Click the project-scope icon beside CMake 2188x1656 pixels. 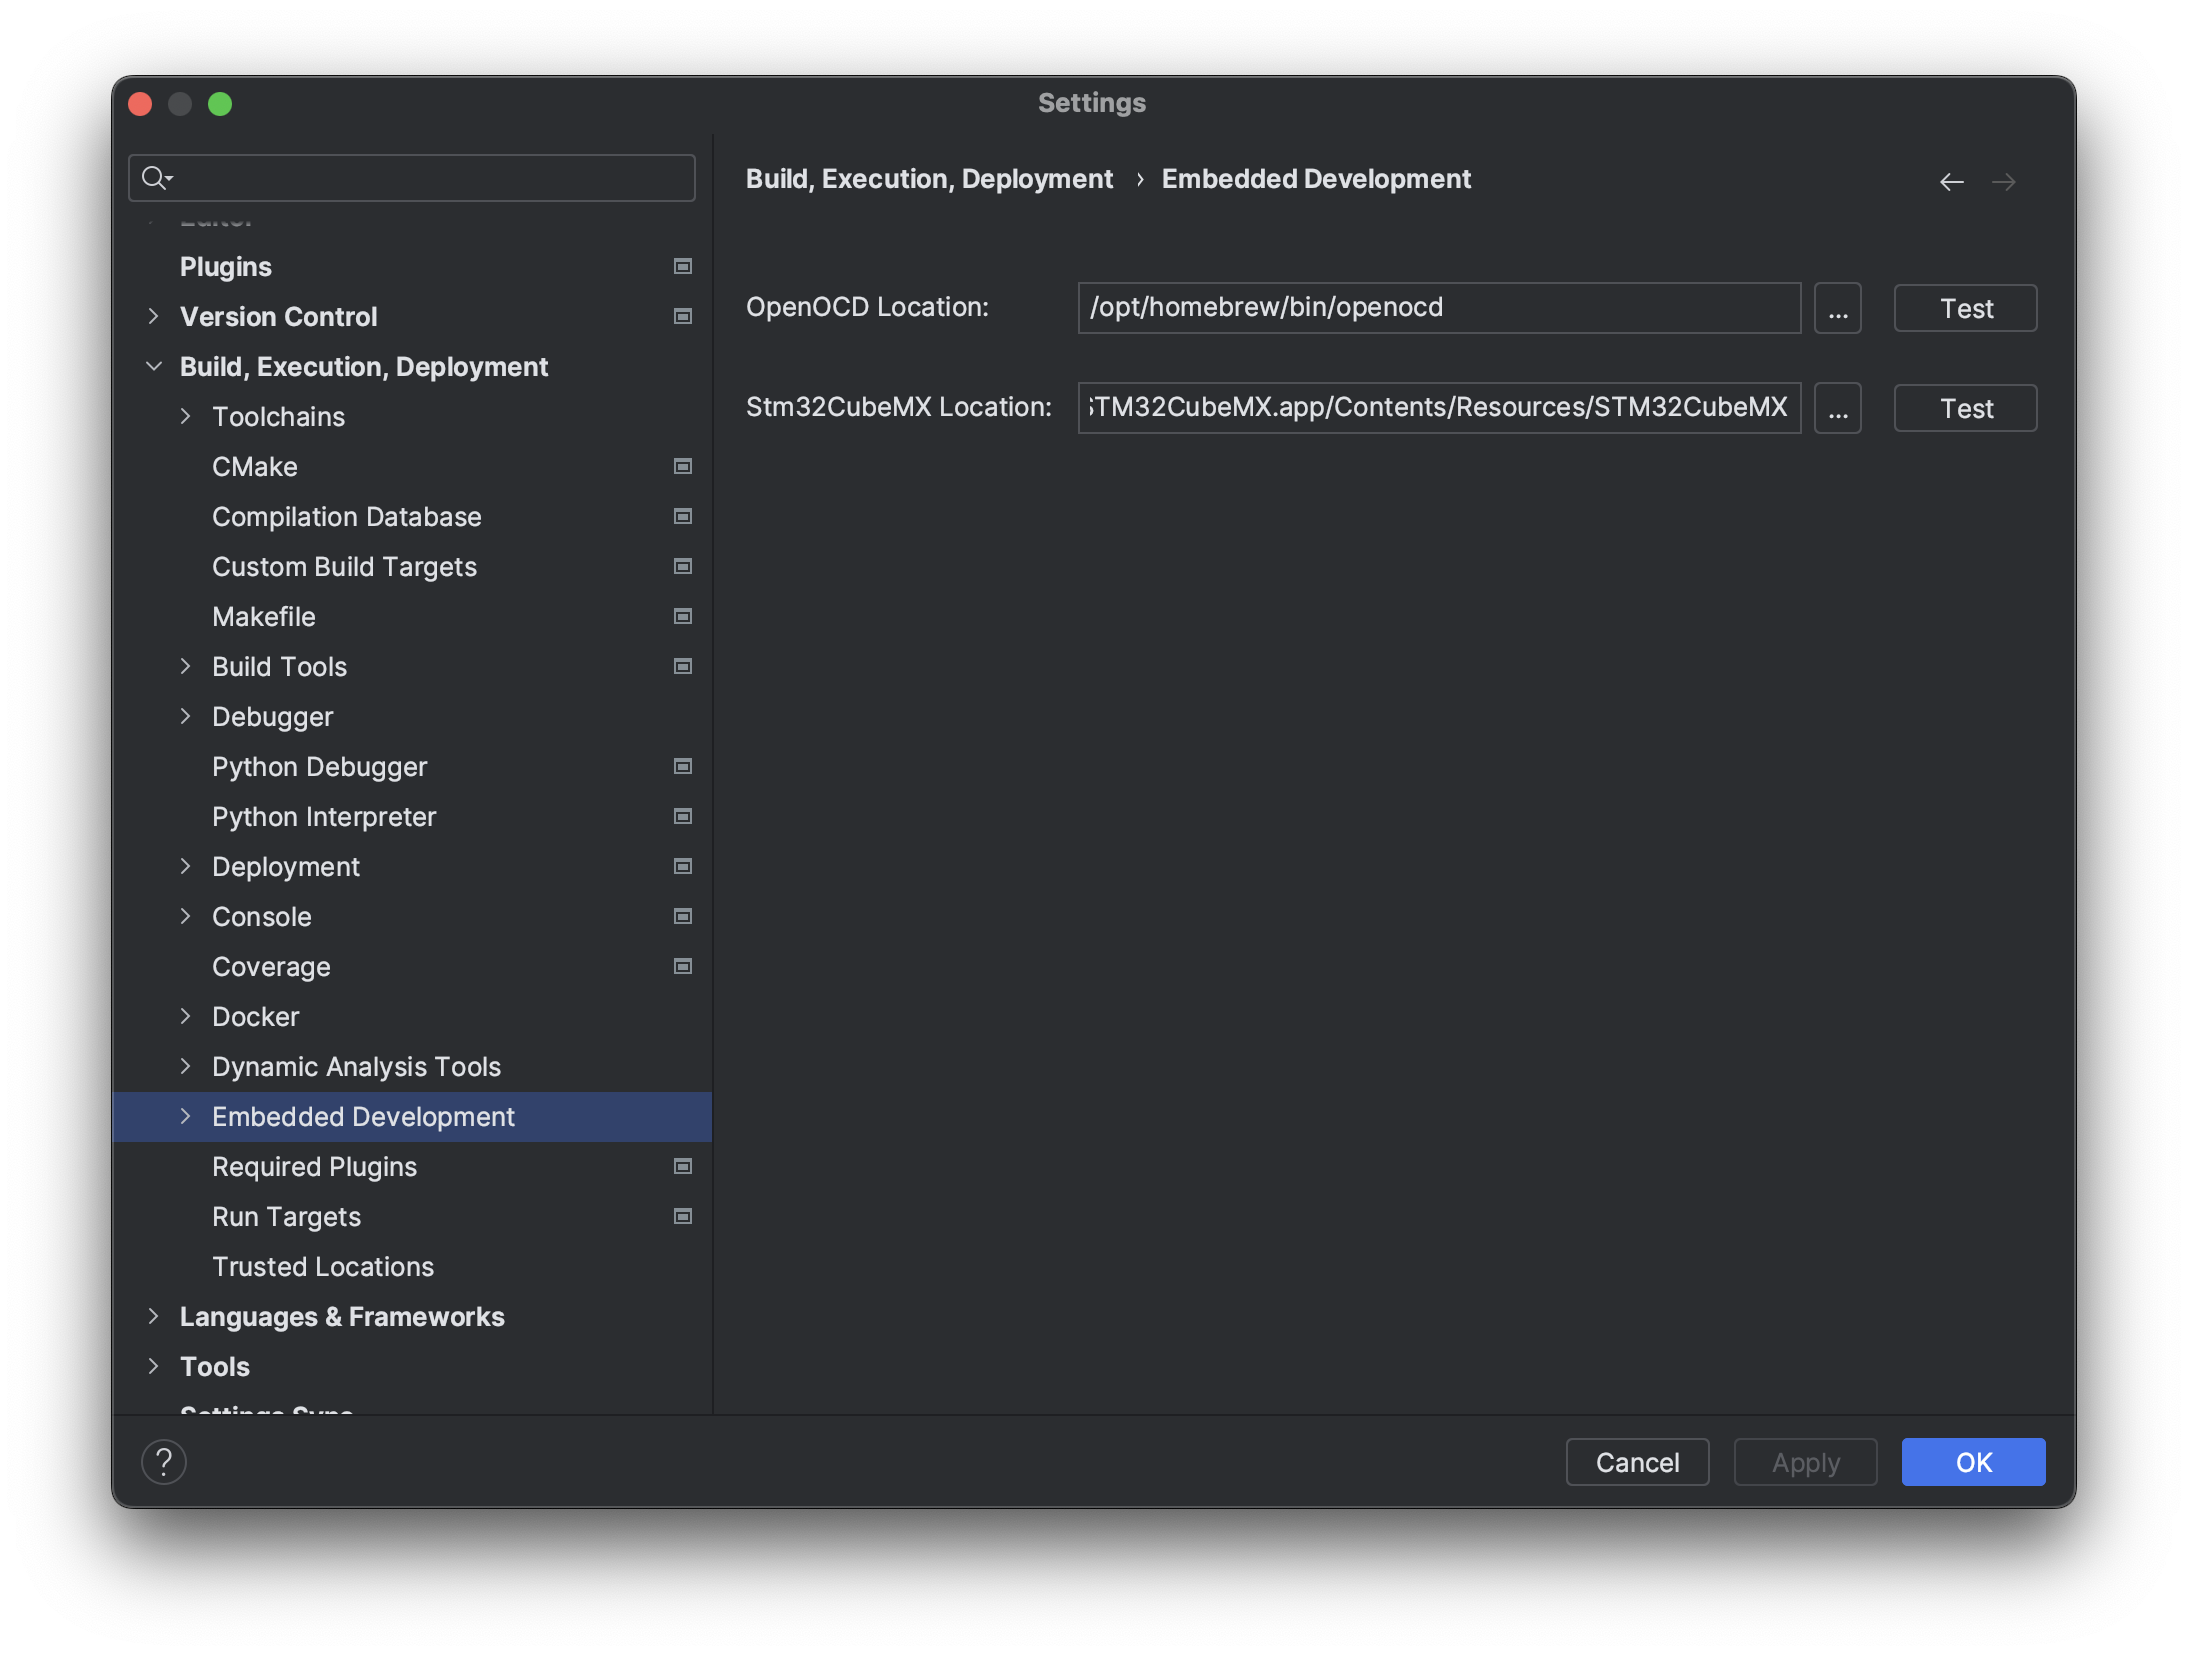(681, 466)
